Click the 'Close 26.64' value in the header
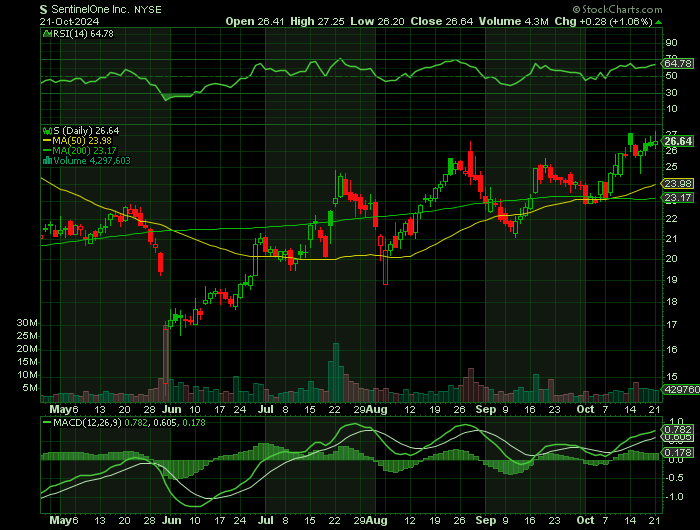This screenshot has width=700, height=530. point(442,21)
